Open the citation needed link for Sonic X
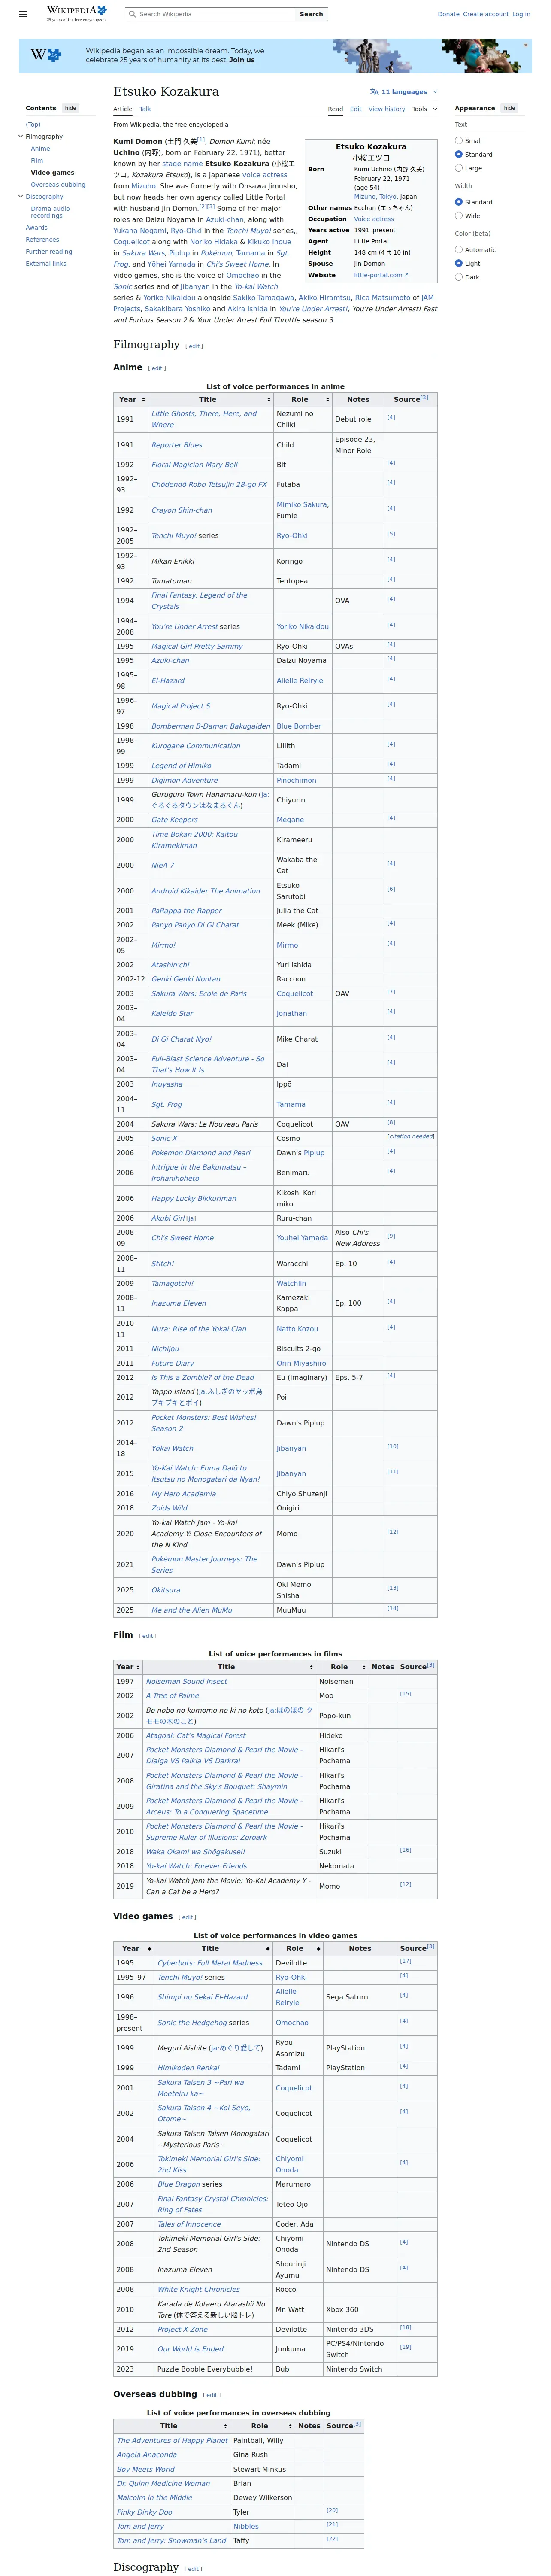The height and width of the screenshot is (2576, 551). [412, 1136]
